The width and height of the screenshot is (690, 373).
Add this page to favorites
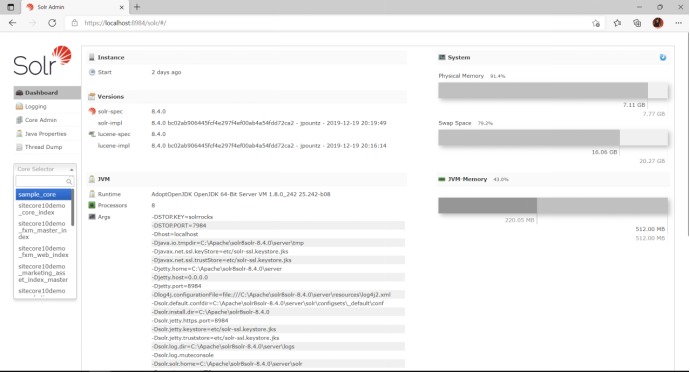pyautogui.click(x=596, y=23)
